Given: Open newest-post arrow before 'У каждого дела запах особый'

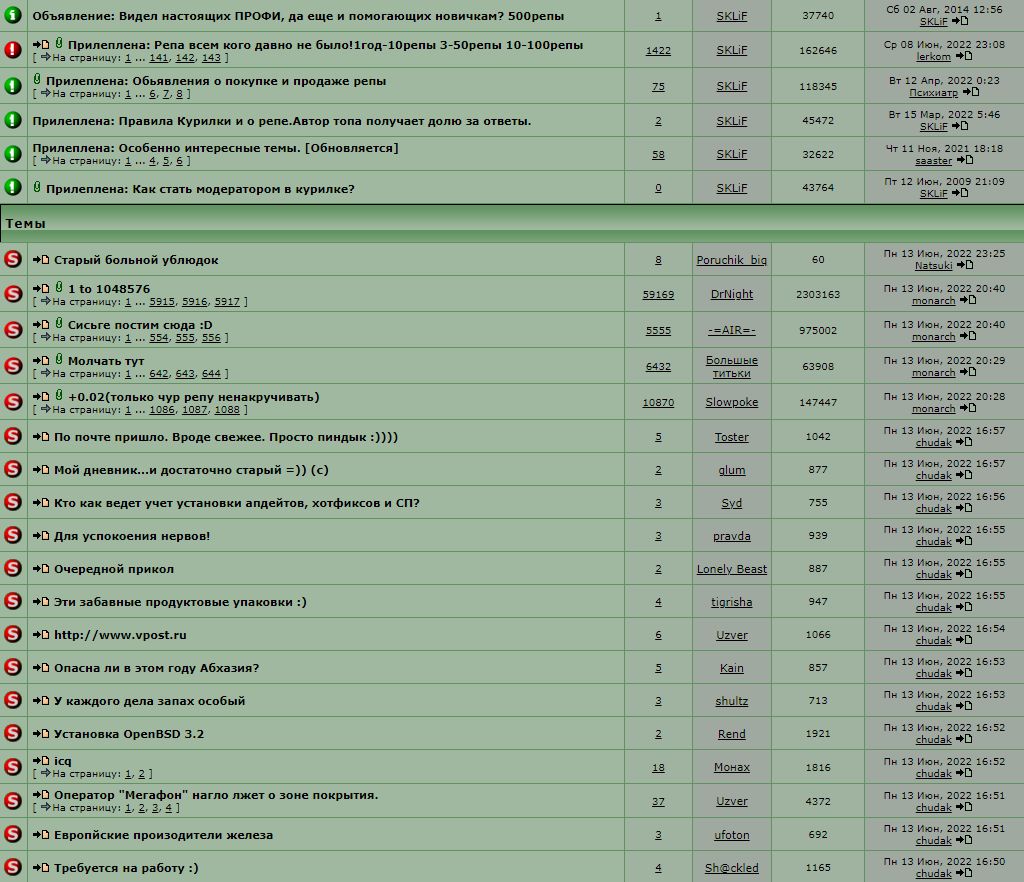Looking at the screenshot, I should [x=41, y=701].
